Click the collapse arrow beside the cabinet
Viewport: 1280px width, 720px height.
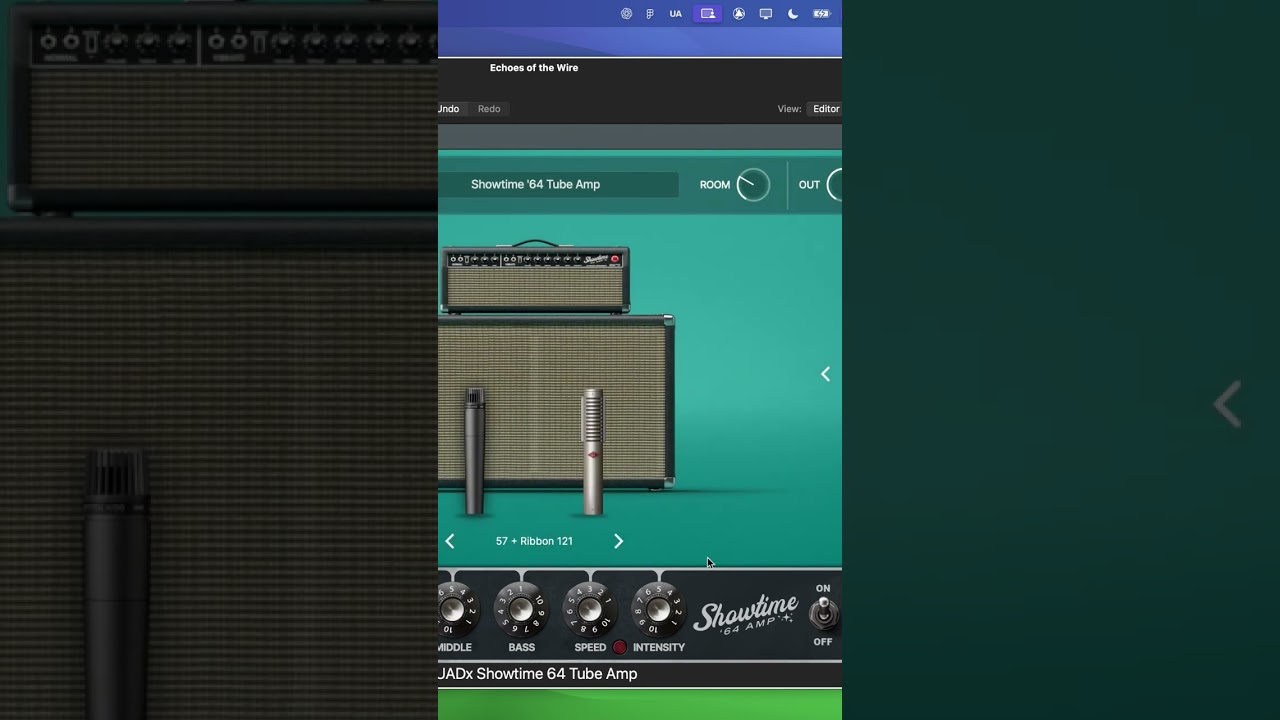pos(825,374)
